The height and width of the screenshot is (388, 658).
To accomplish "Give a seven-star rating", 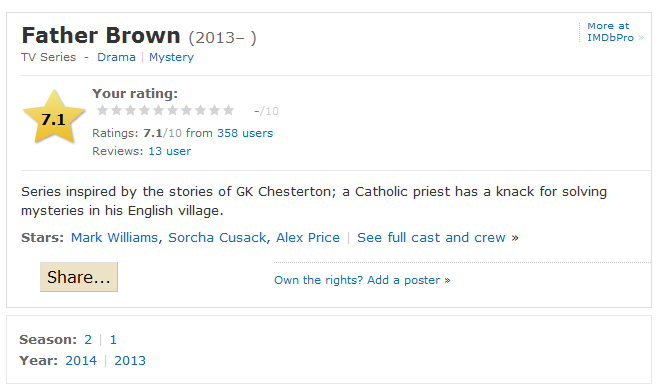I will [186, 110].
